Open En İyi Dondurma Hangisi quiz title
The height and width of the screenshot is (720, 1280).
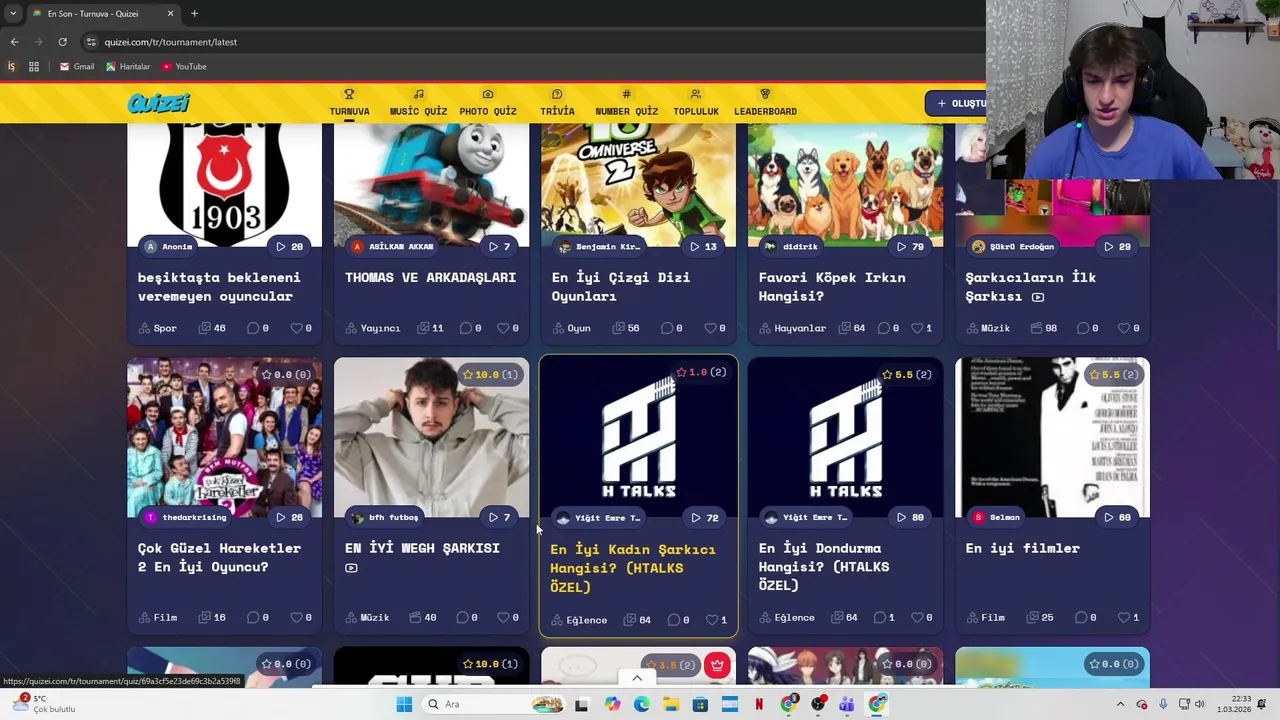pos(824,566)
